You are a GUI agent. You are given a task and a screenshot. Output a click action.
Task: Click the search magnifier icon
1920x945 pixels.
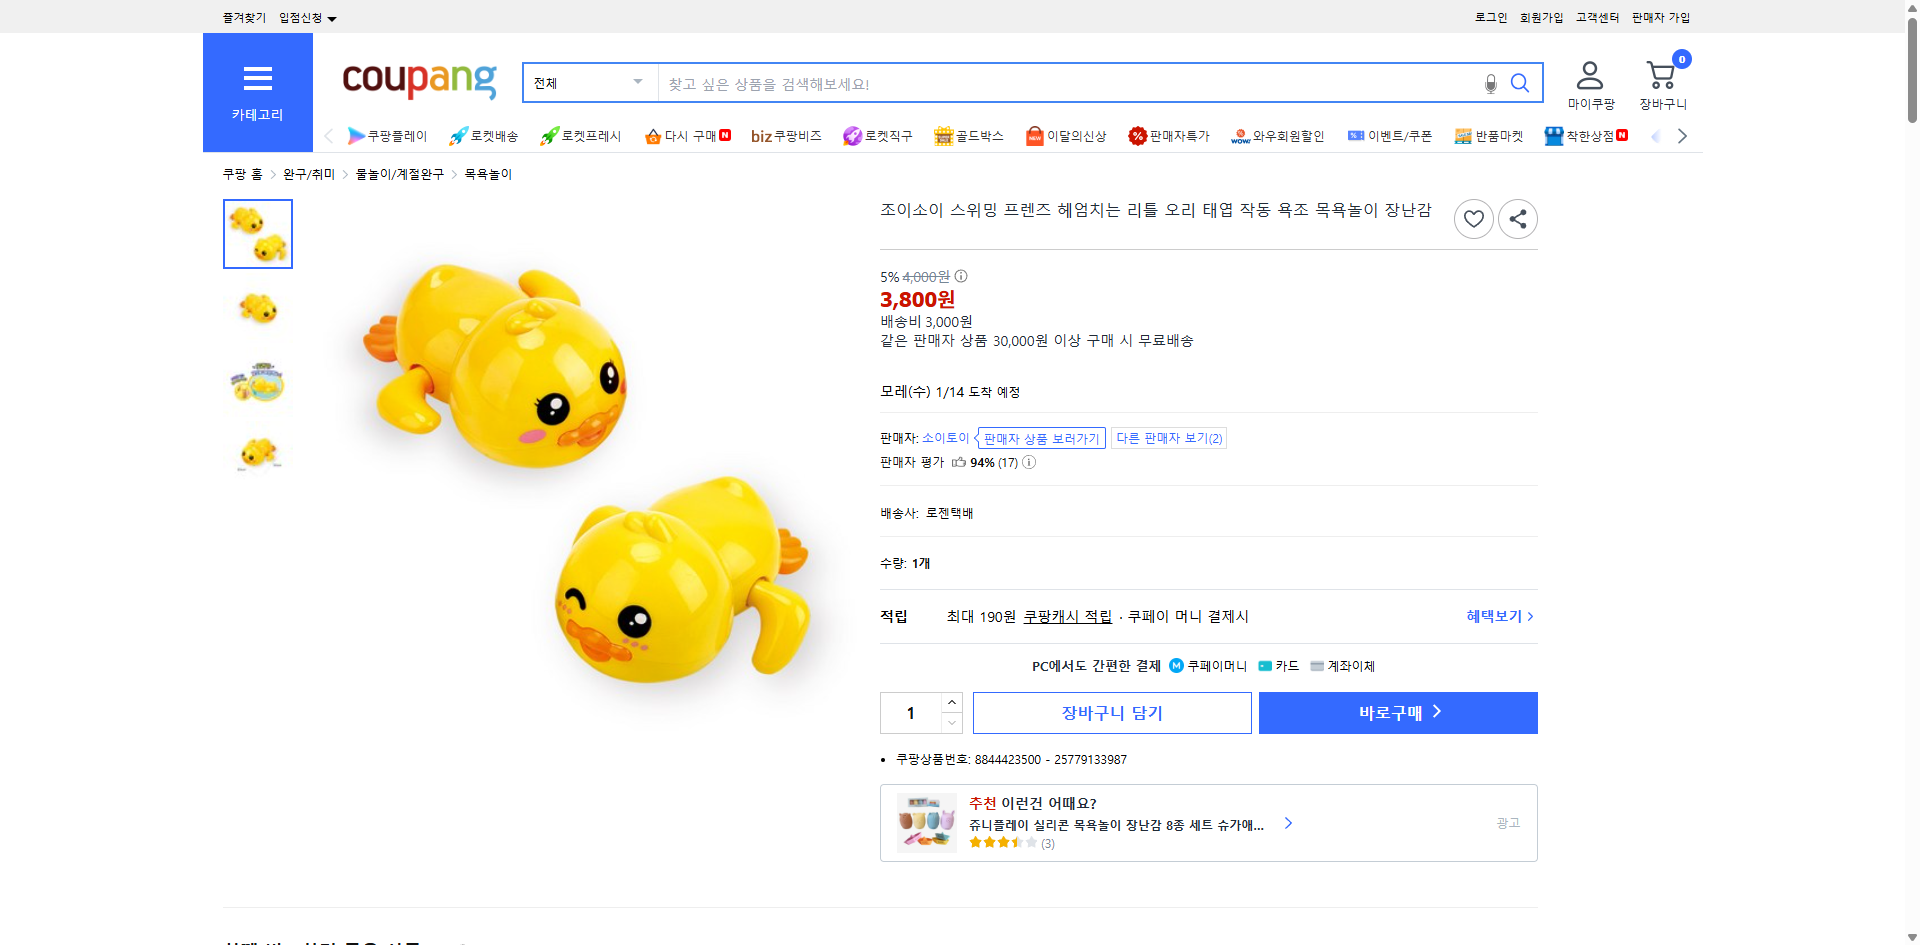pos(1519,83)
